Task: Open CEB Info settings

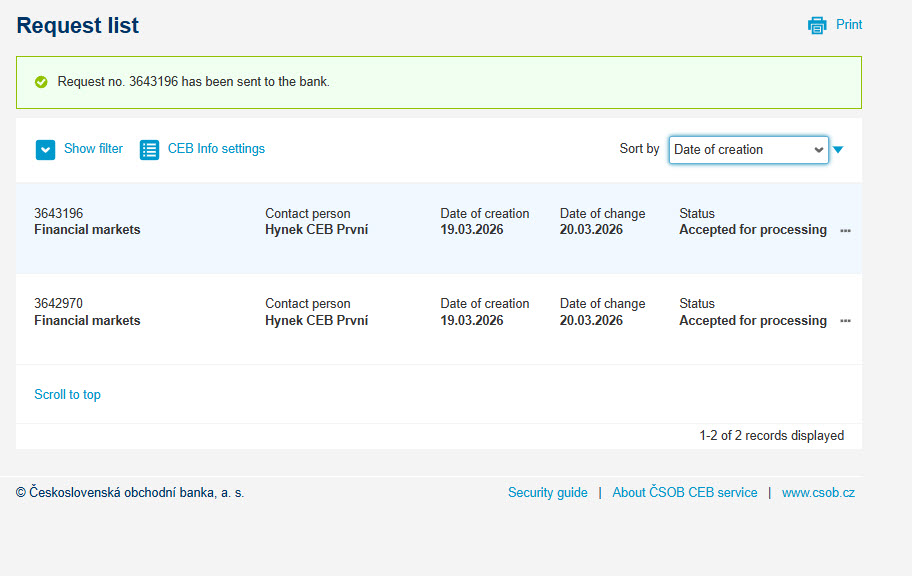Action: [x=216, y=149]
